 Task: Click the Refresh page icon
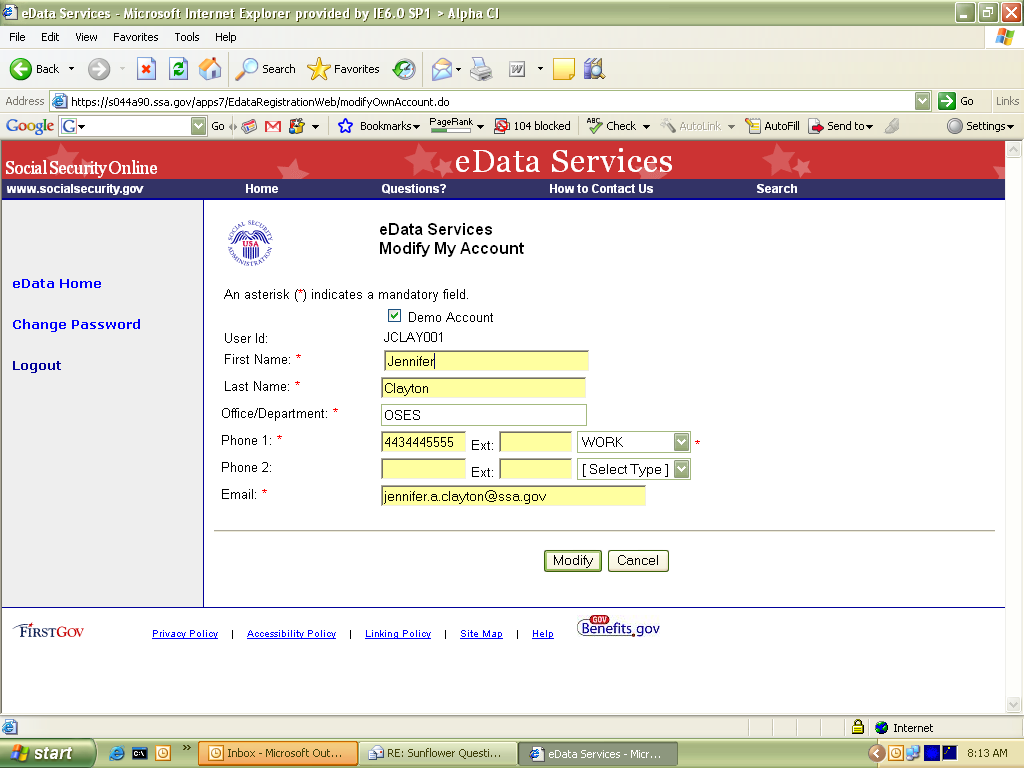[x=178, y=69]
